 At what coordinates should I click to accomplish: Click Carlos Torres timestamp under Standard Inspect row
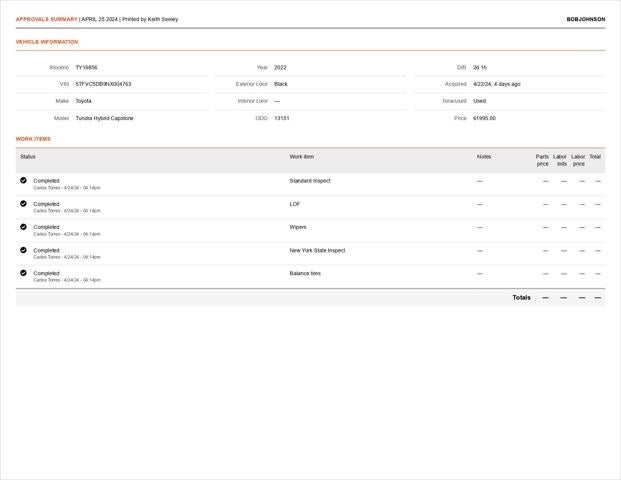(67, 188)
